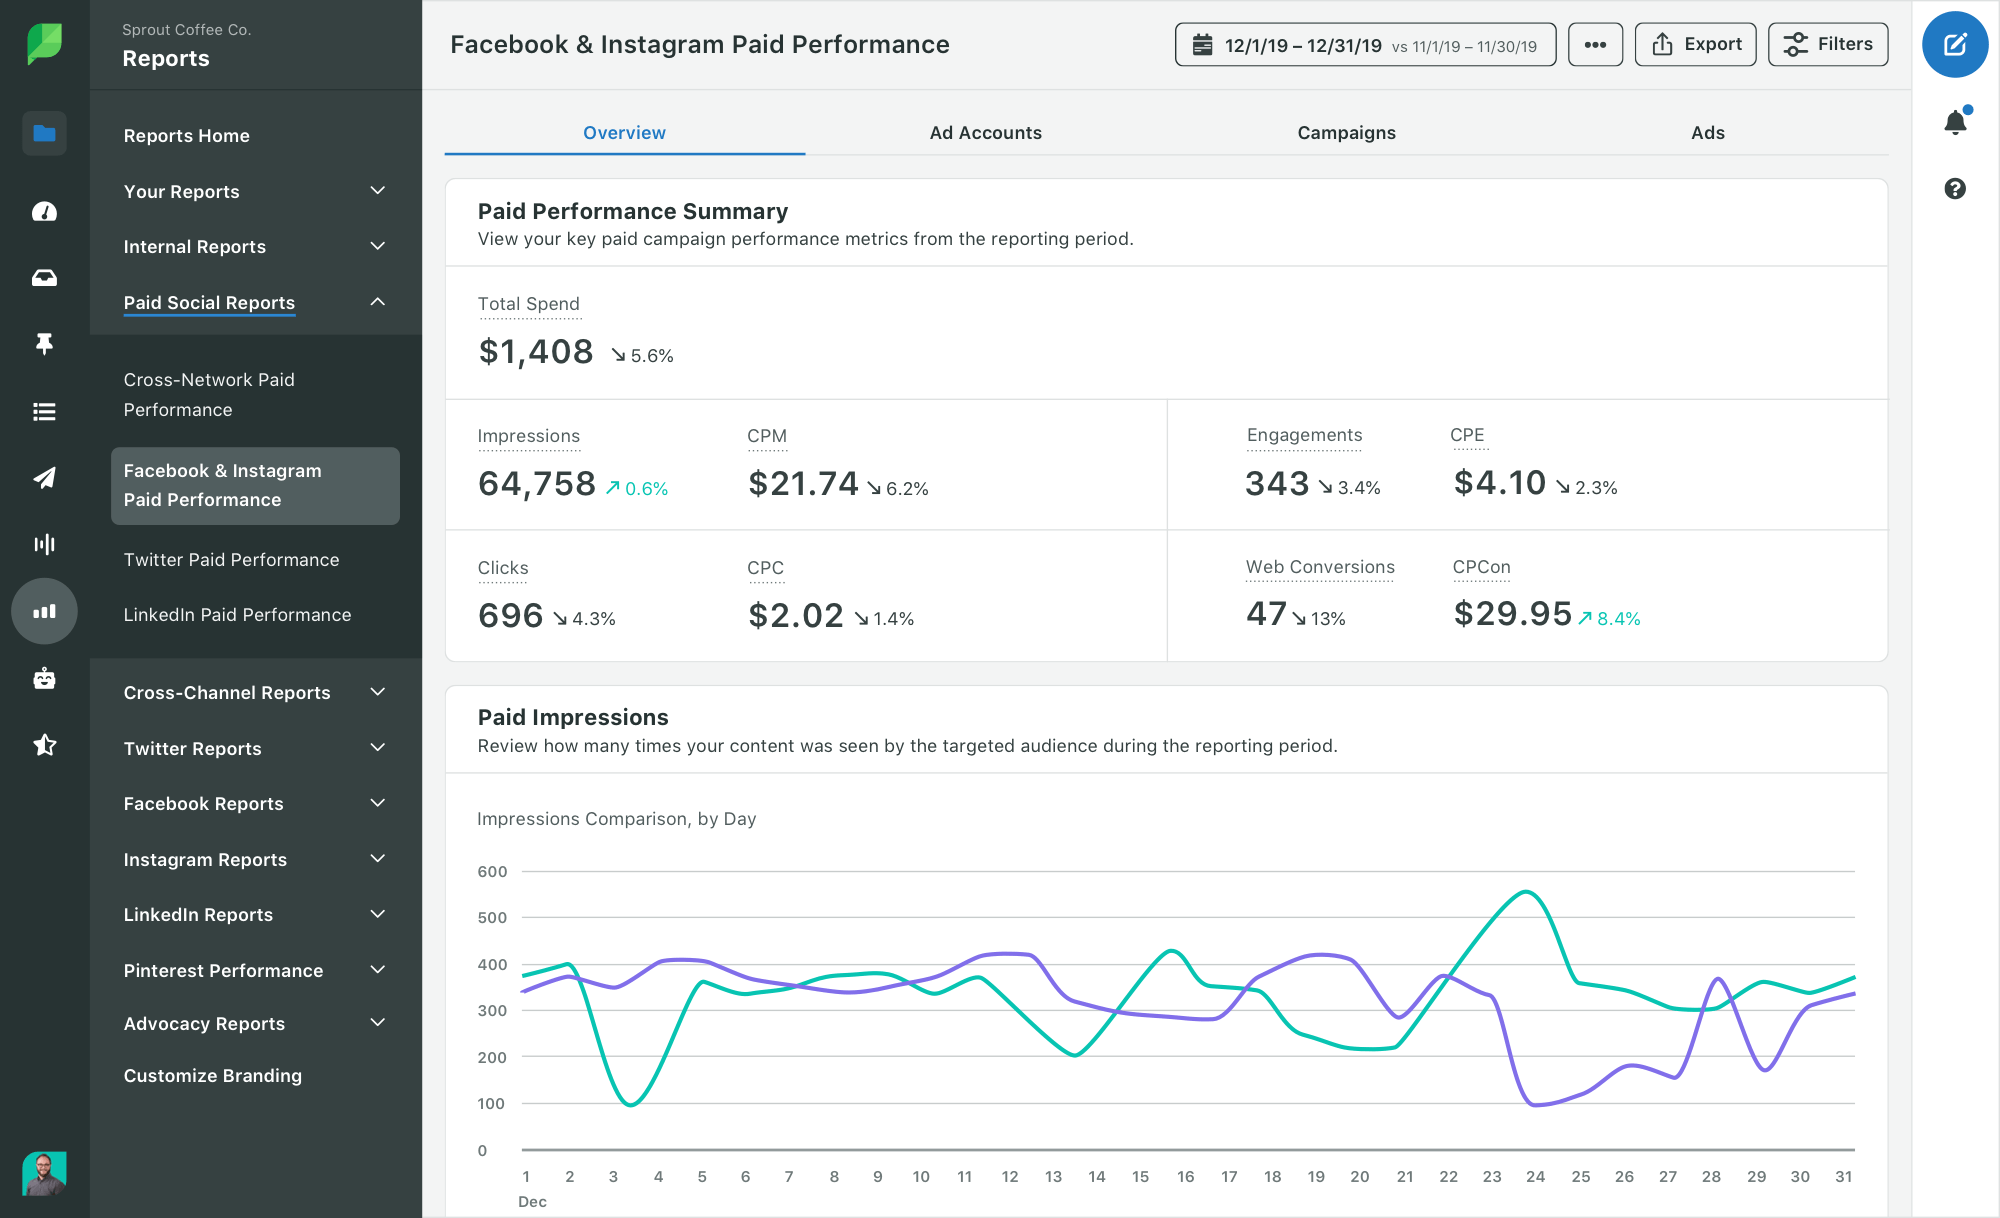Click the CPM metric label
The width and height of the screenshot is (2000, 1218).
[x=767, y=435]
